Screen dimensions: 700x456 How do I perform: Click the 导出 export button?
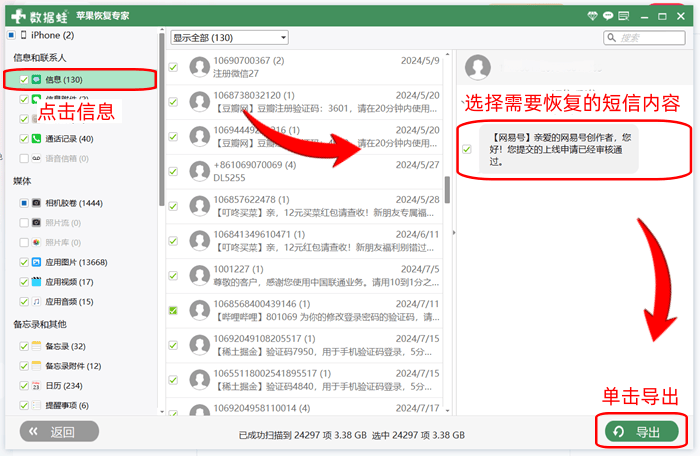pyautogui.click(x=640, y=432)
